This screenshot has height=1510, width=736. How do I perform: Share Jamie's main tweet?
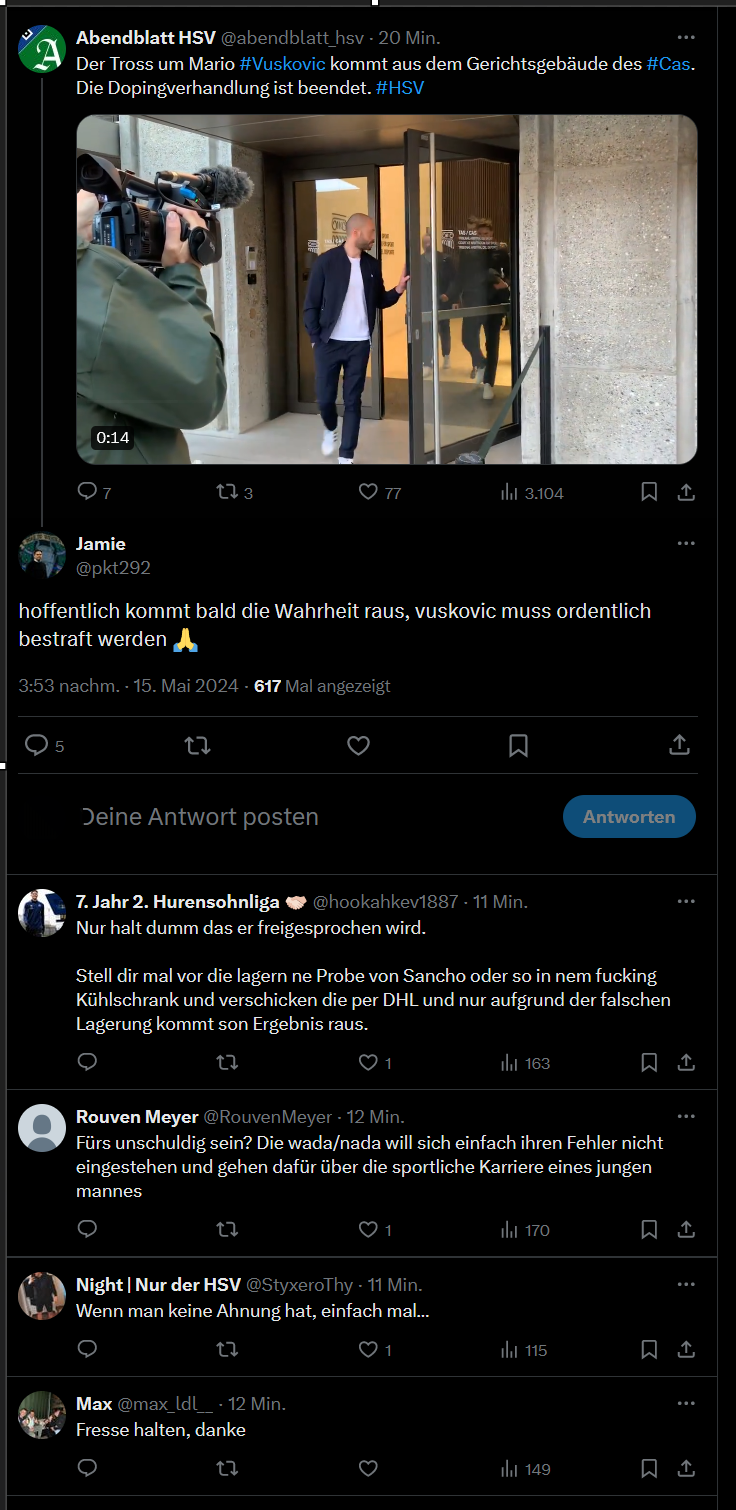click(x=679, y=745)
